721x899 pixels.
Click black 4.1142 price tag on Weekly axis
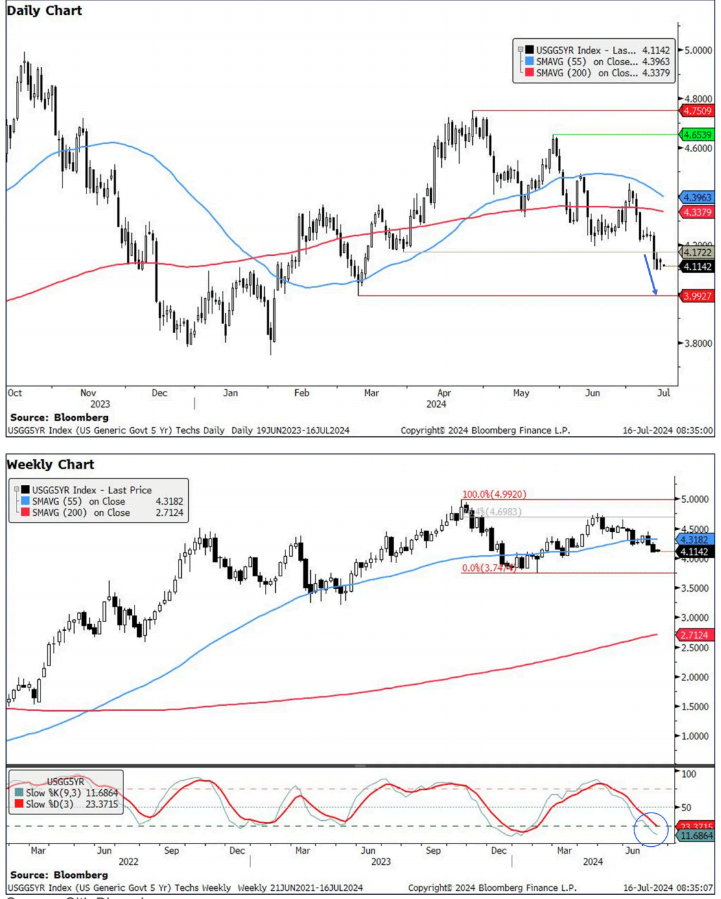(695, 552)
